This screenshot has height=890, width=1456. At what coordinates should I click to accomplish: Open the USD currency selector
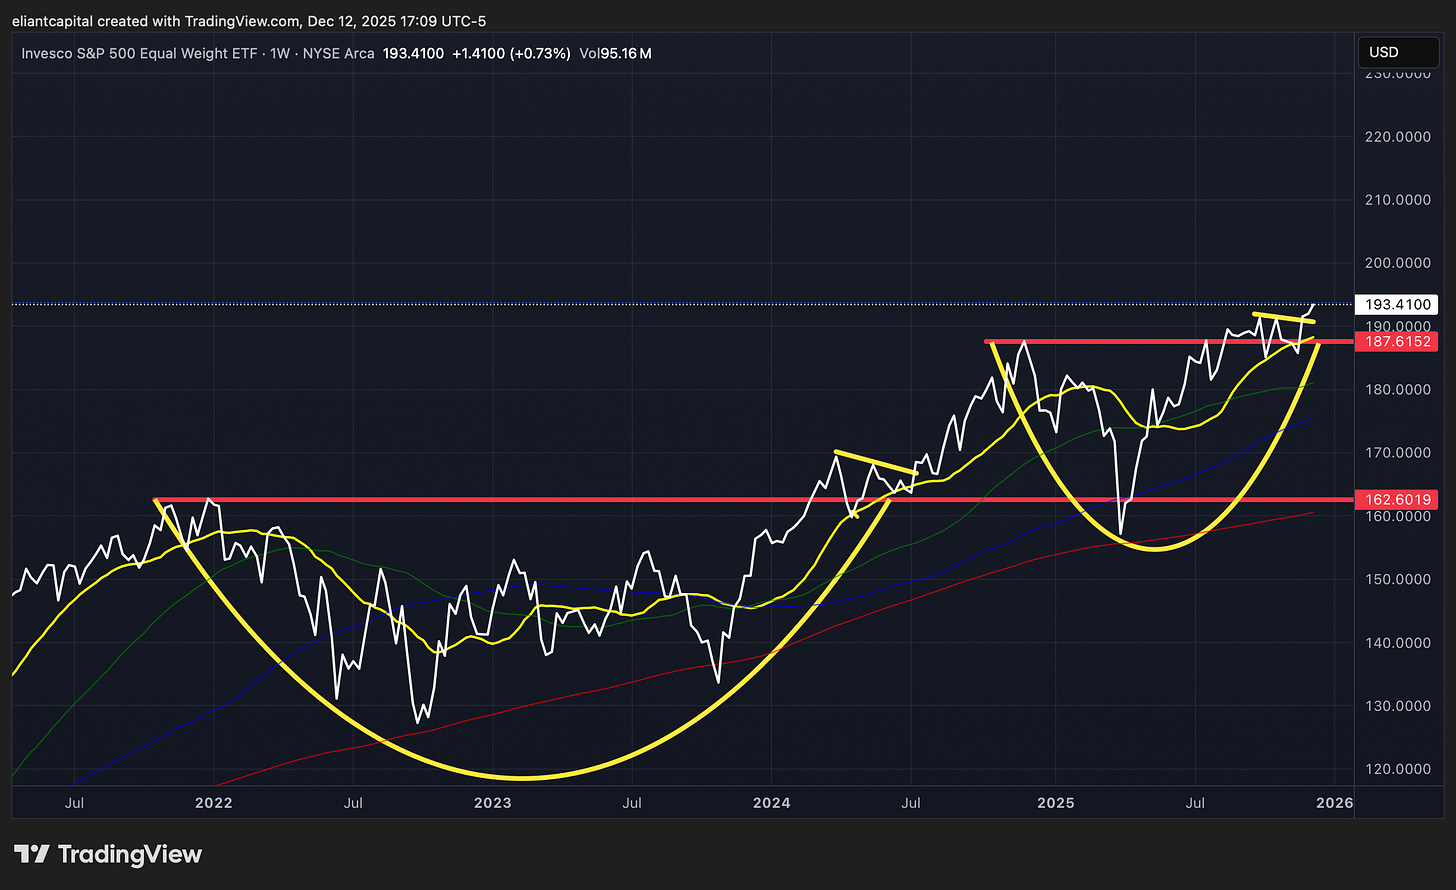(x=1396, y=52)
